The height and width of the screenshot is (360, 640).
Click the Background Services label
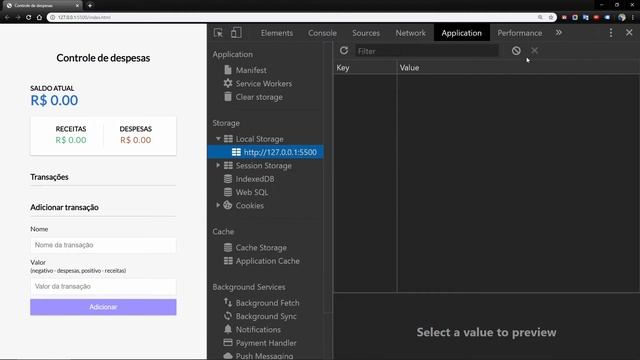click(249, 287)
